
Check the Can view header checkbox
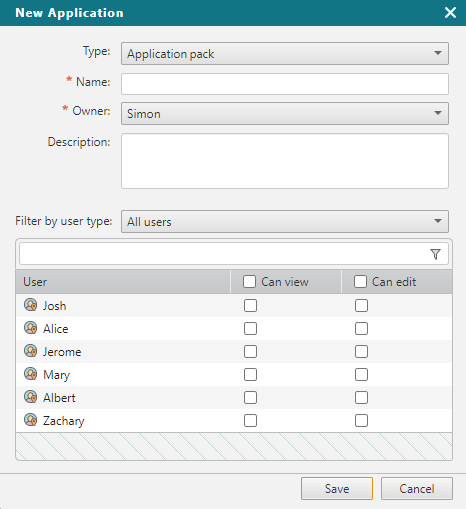[250, 282]
